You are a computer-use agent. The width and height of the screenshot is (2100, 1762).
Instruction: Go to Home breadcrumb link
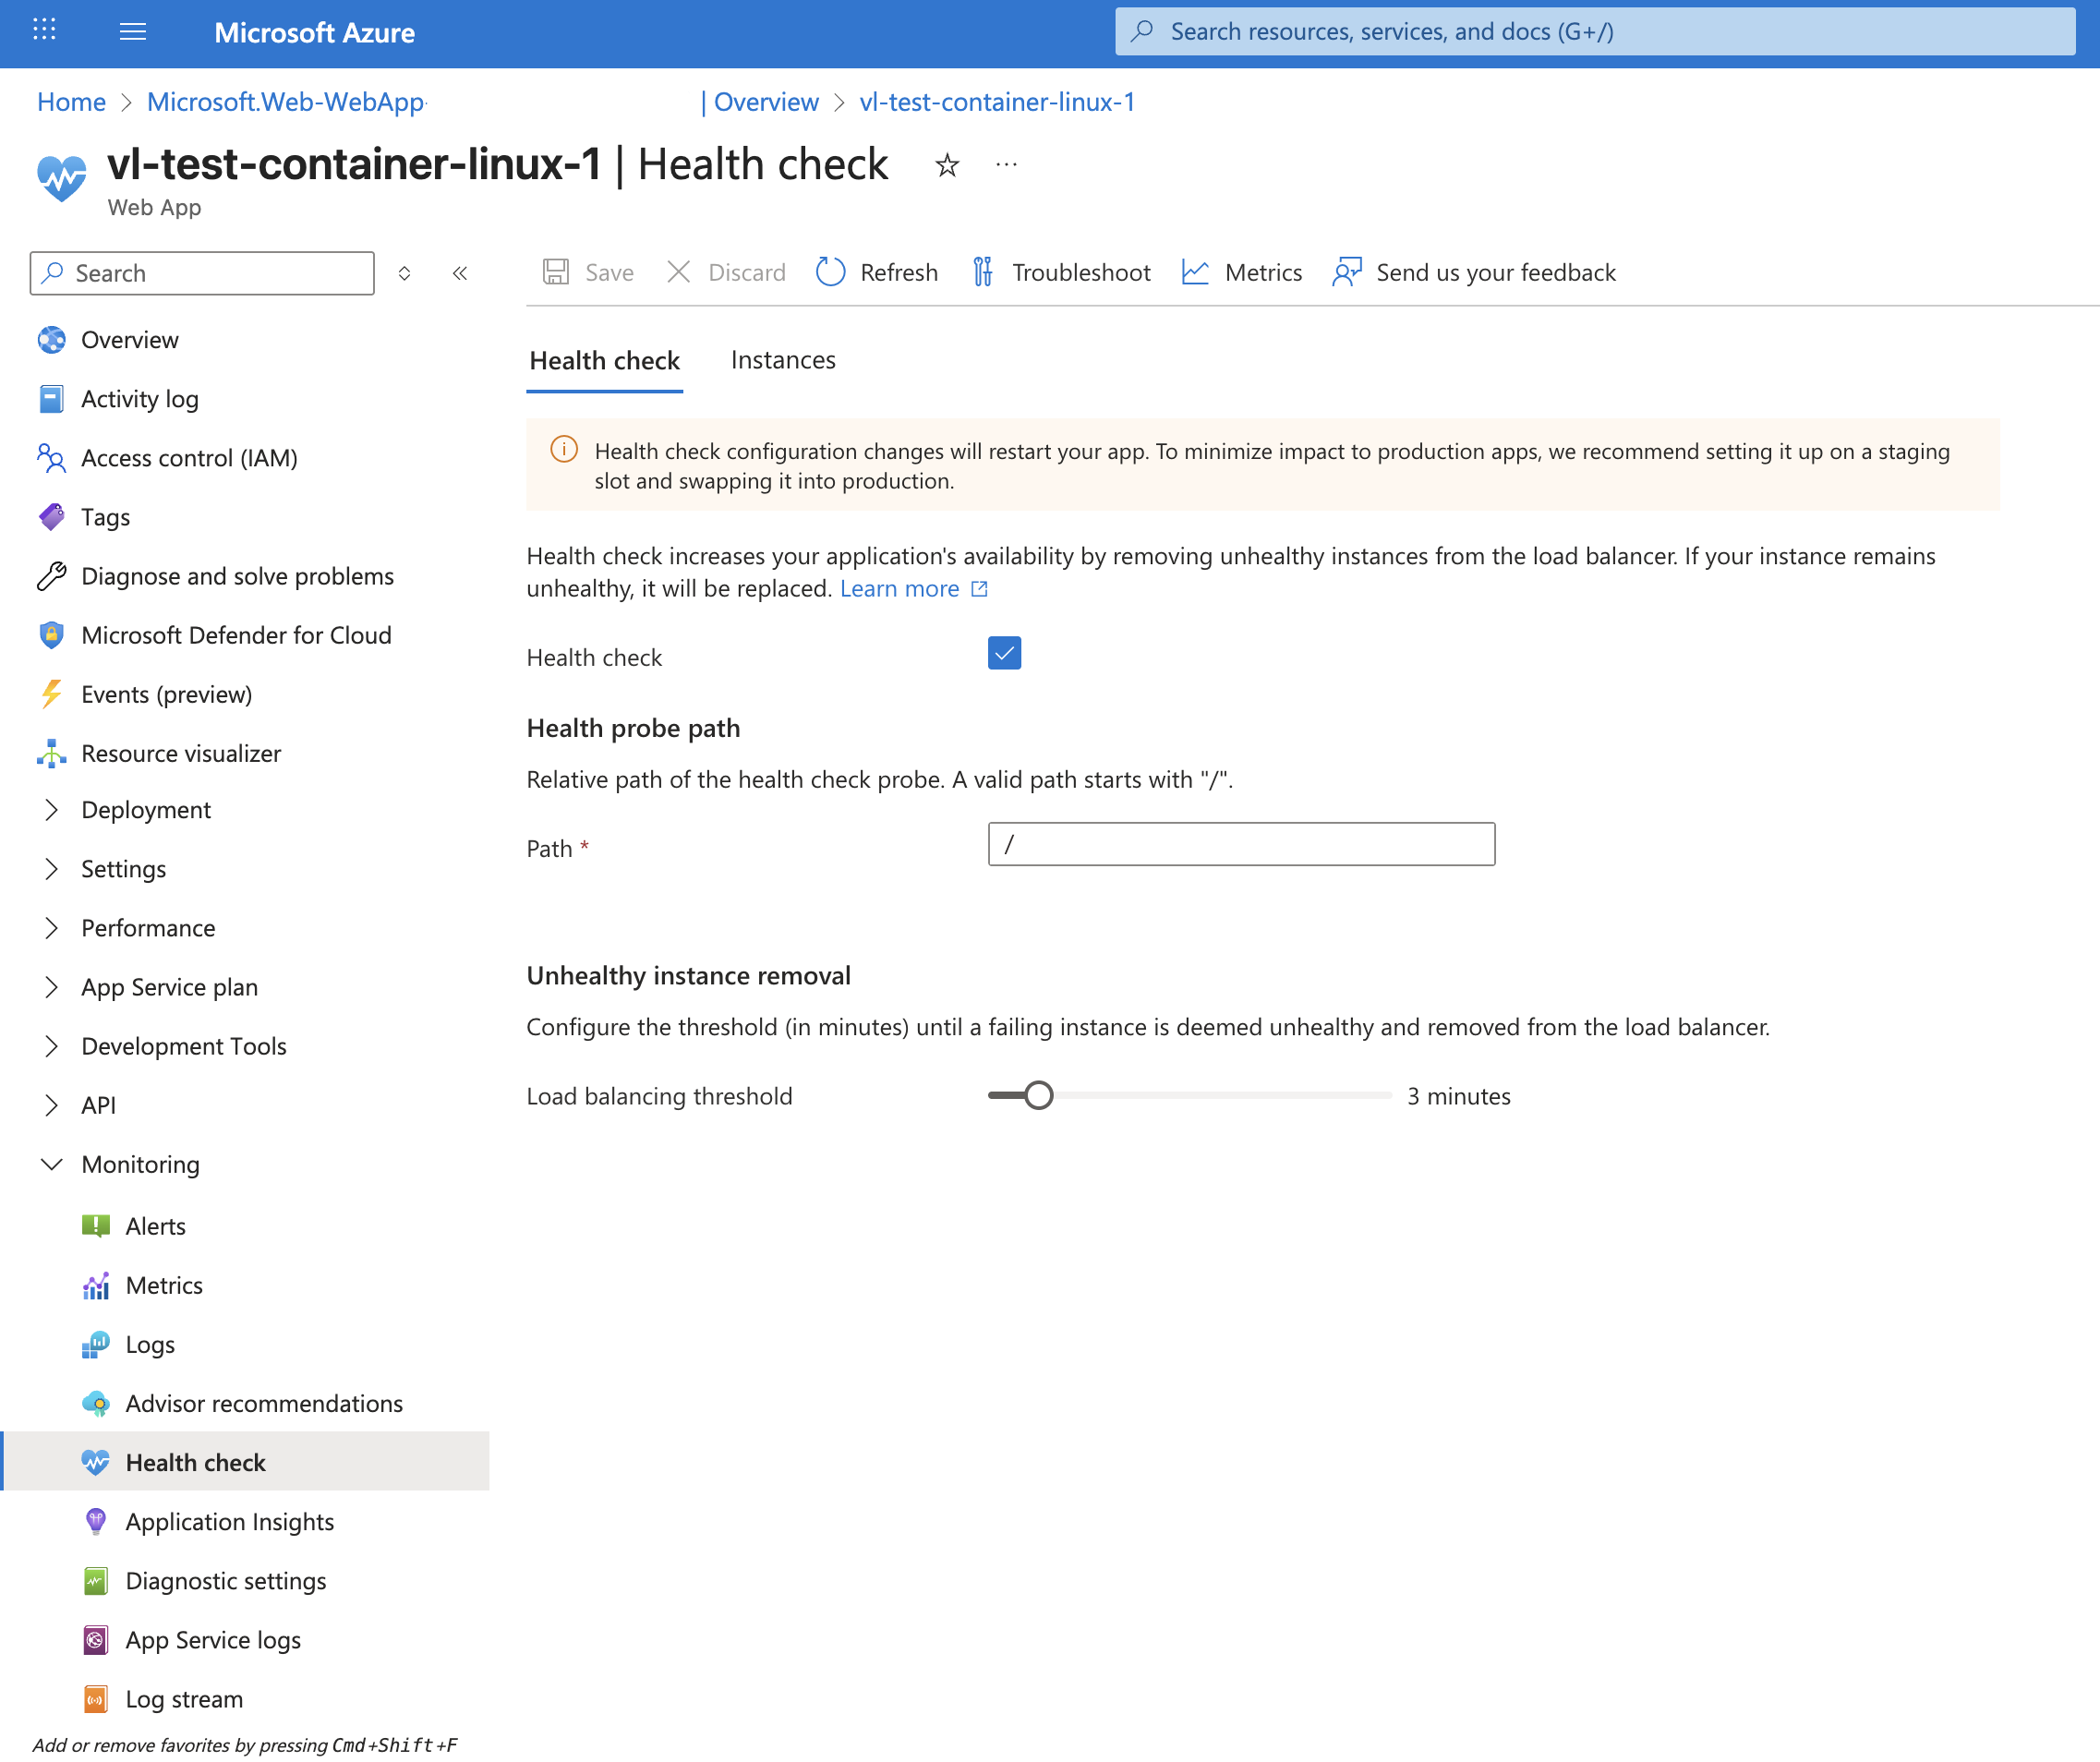point(71,102)
